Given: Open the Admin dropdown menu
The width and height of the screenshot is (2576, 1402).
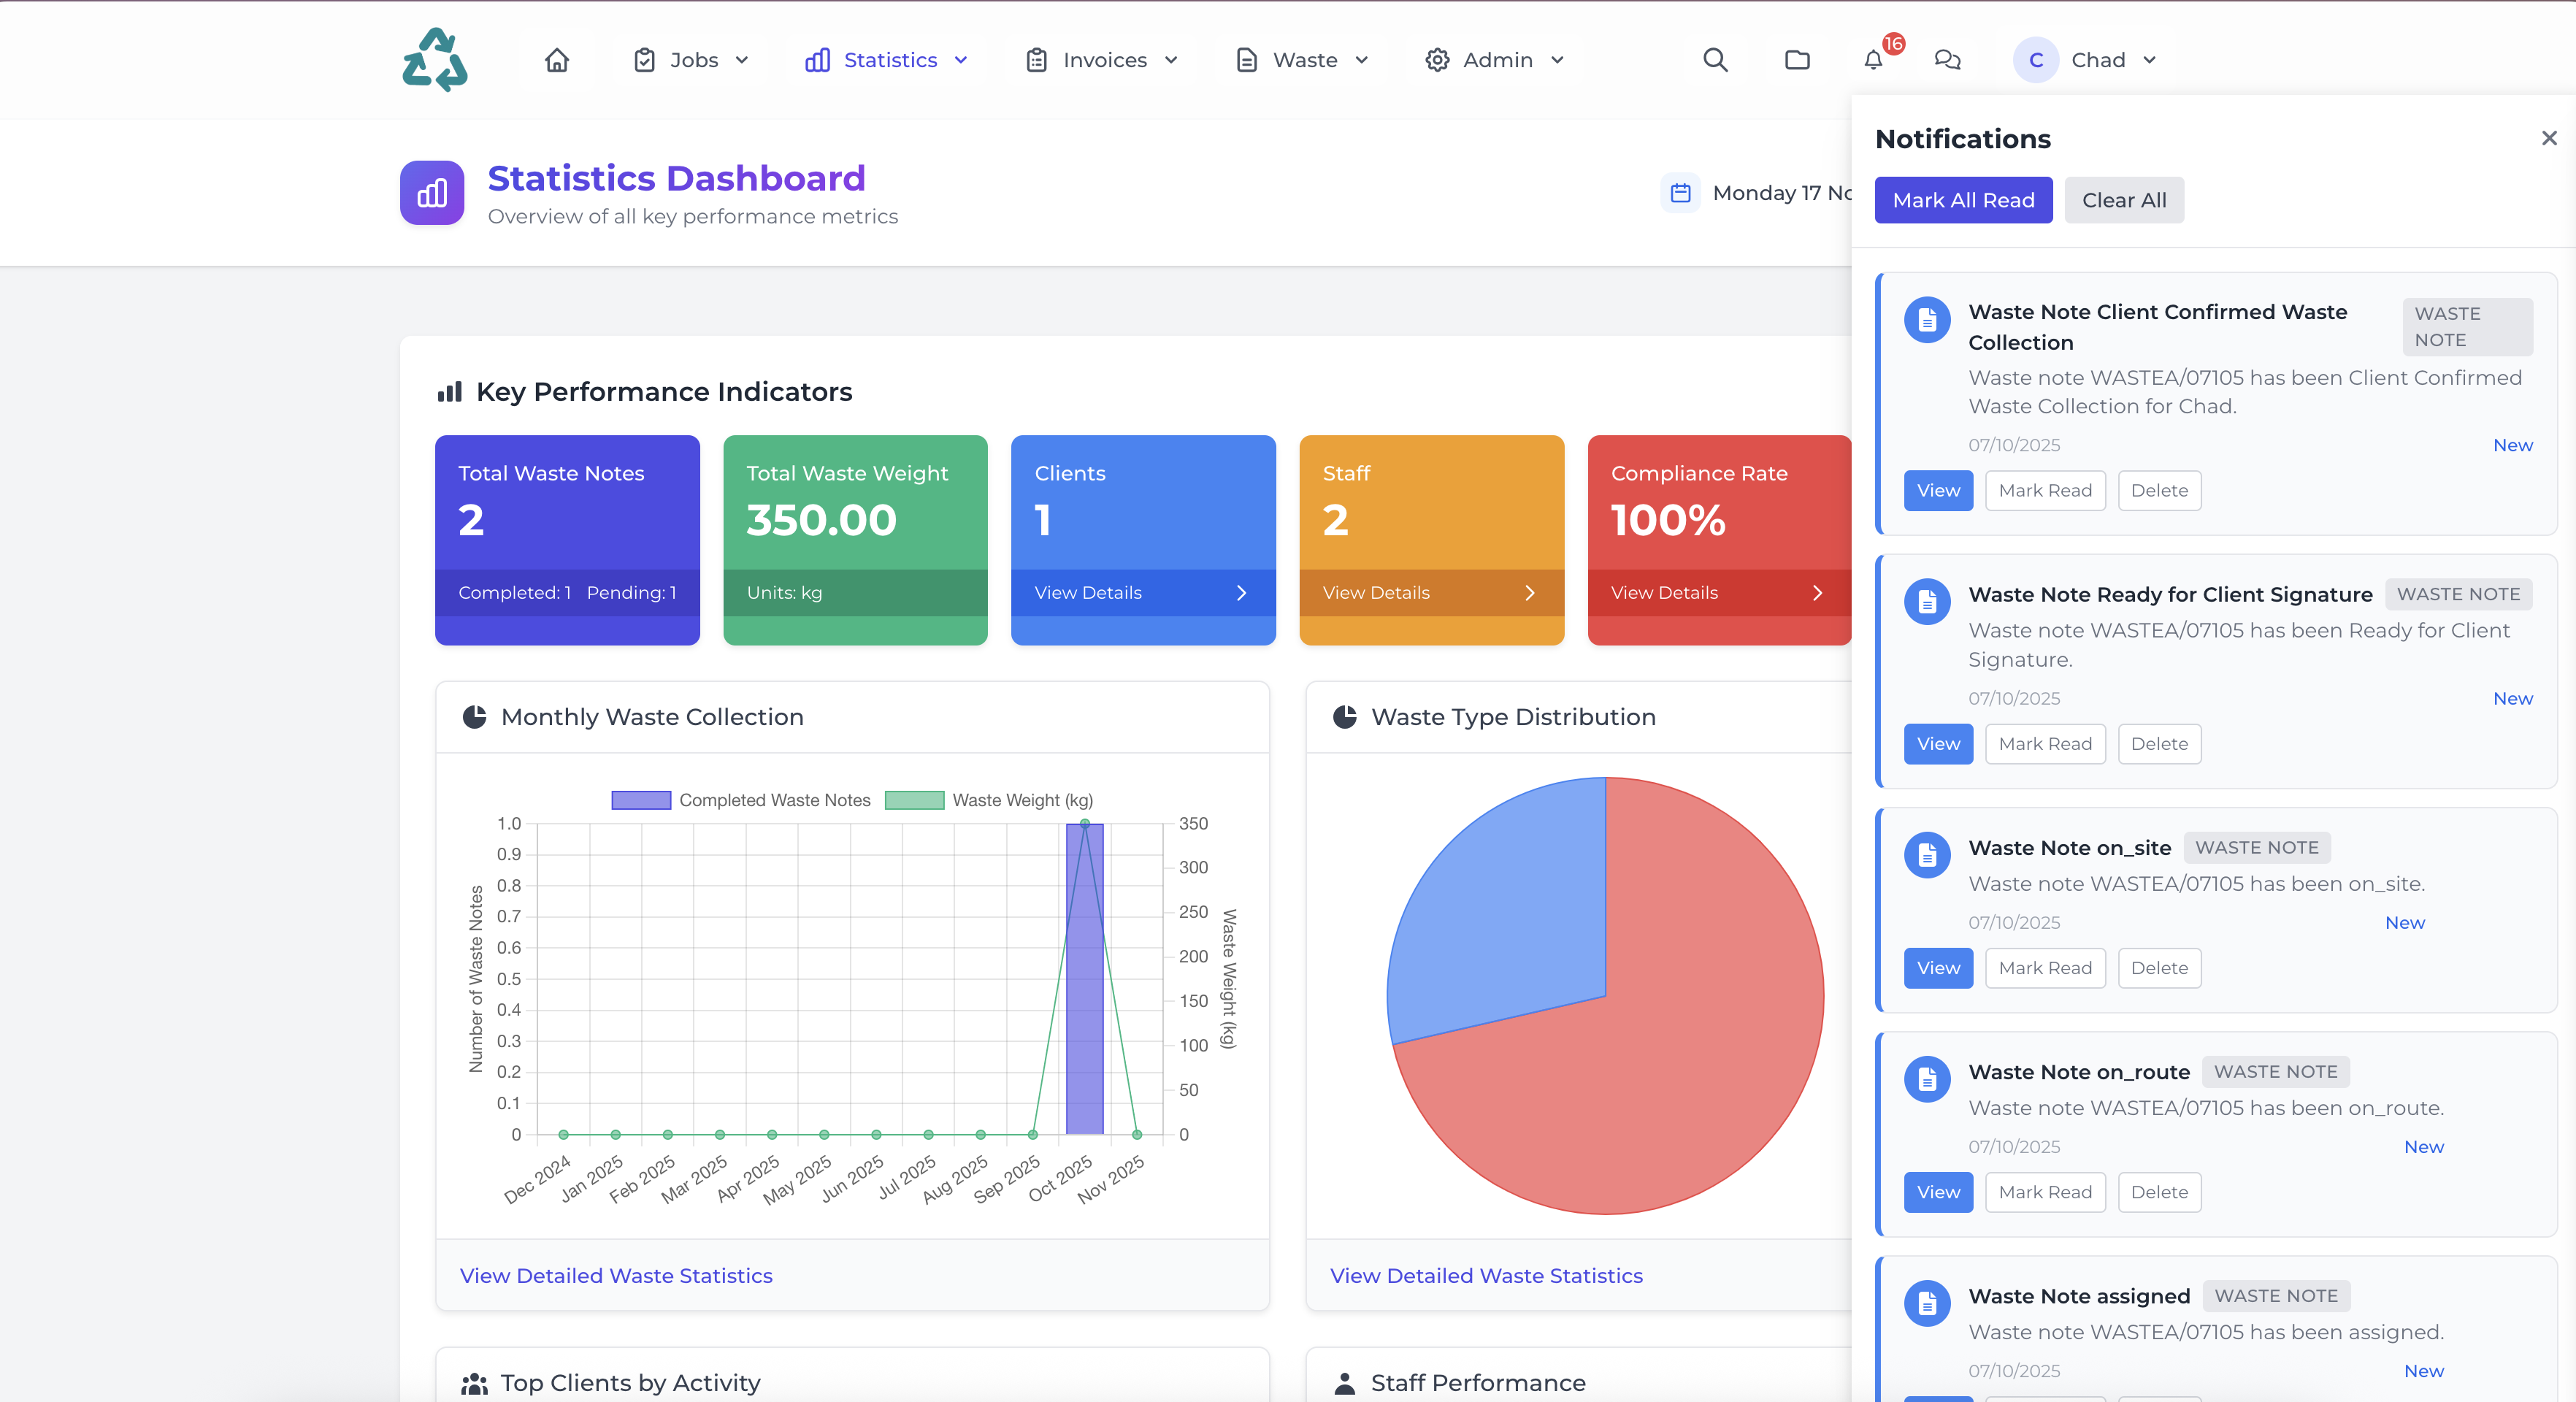Looking at the screenshot, I should [1495, 60].
